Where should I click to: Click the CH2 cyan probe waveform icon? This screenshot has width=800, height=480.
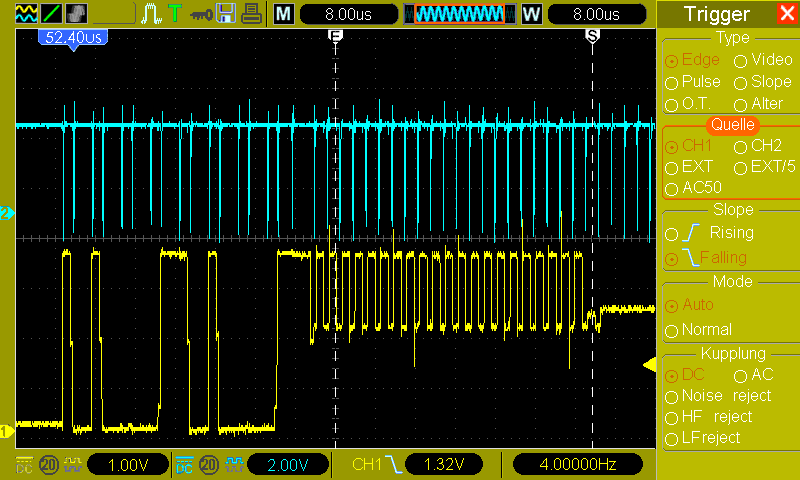tap(234, 464)
